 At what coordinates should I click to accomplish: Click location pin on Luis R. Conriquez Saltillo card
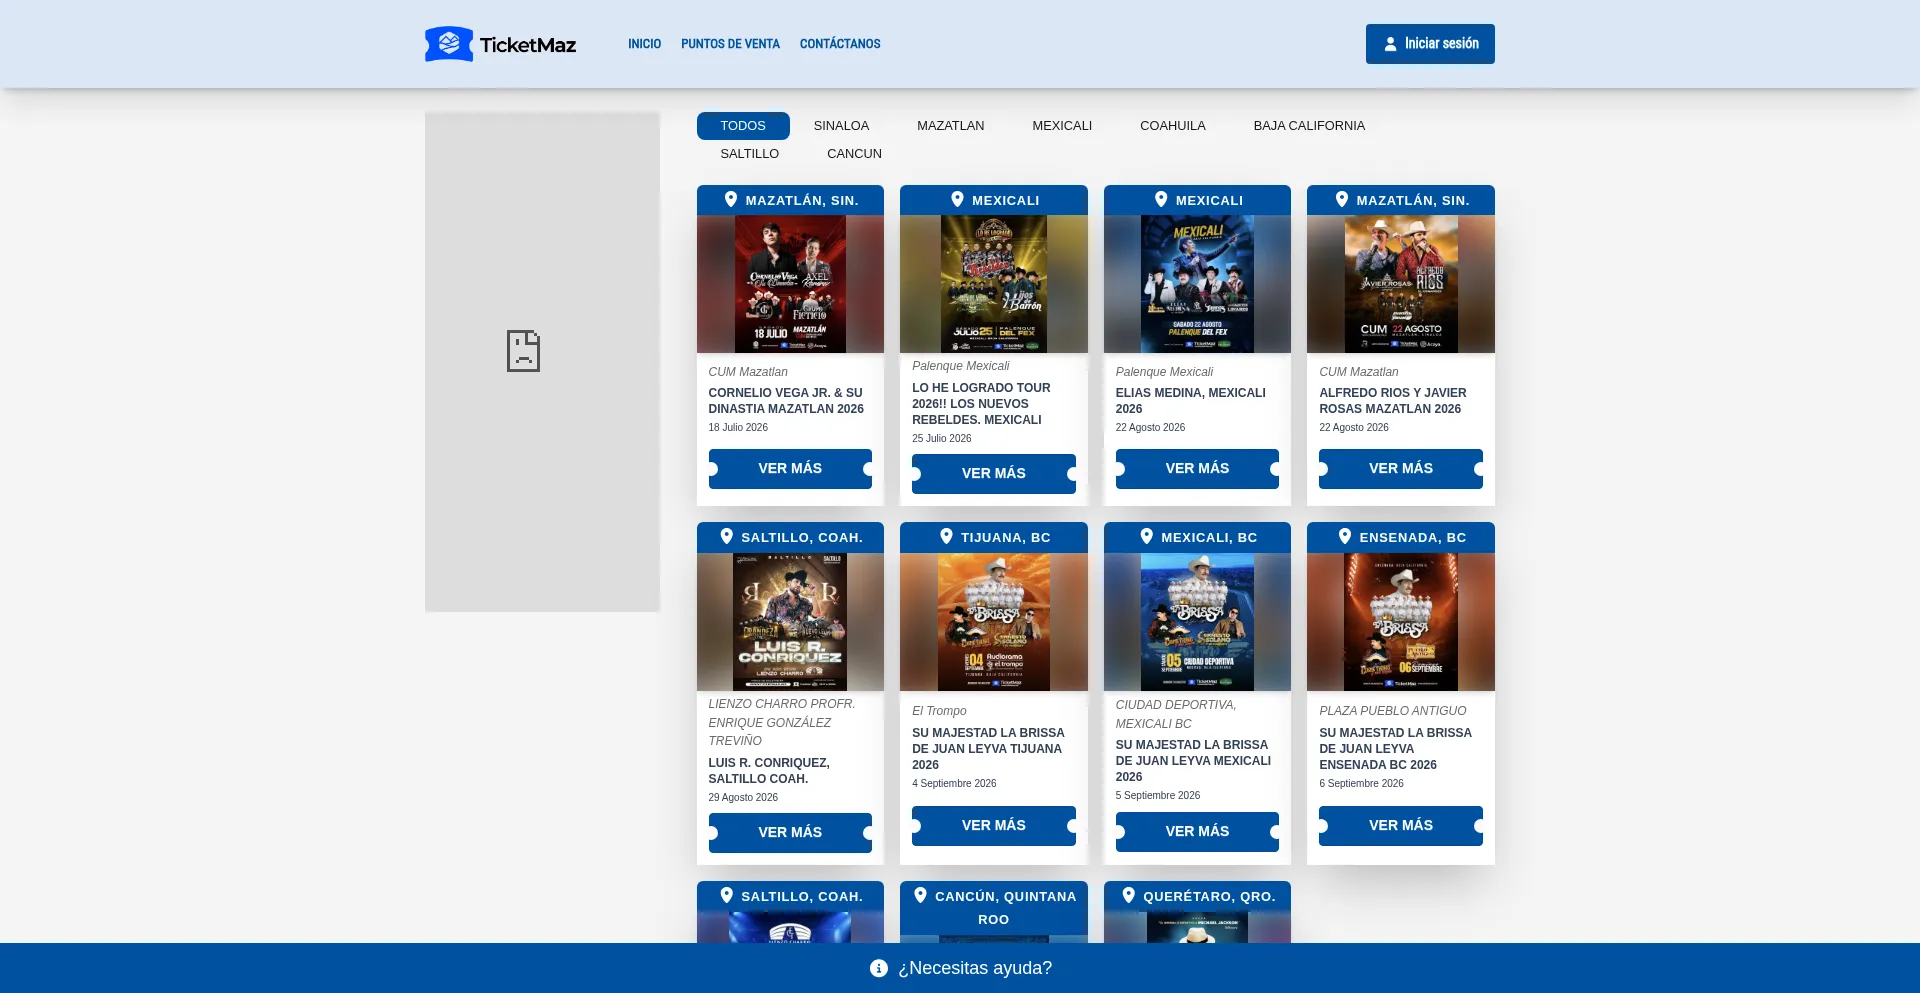727,536
